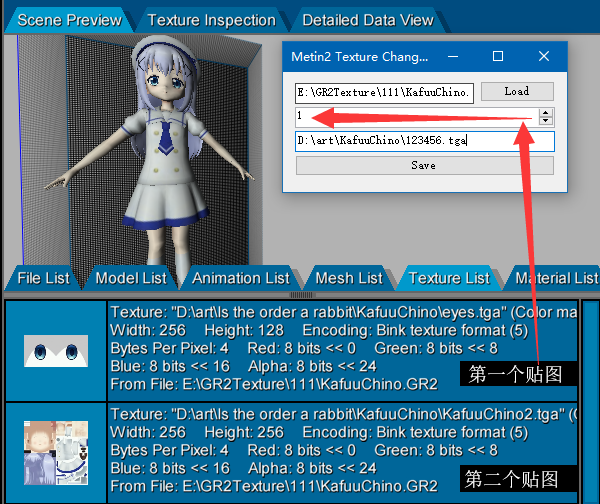Click the KafuuChino2.tga texture thumbnail
This screenshot has height=504, width=600.
pos(56,453)
